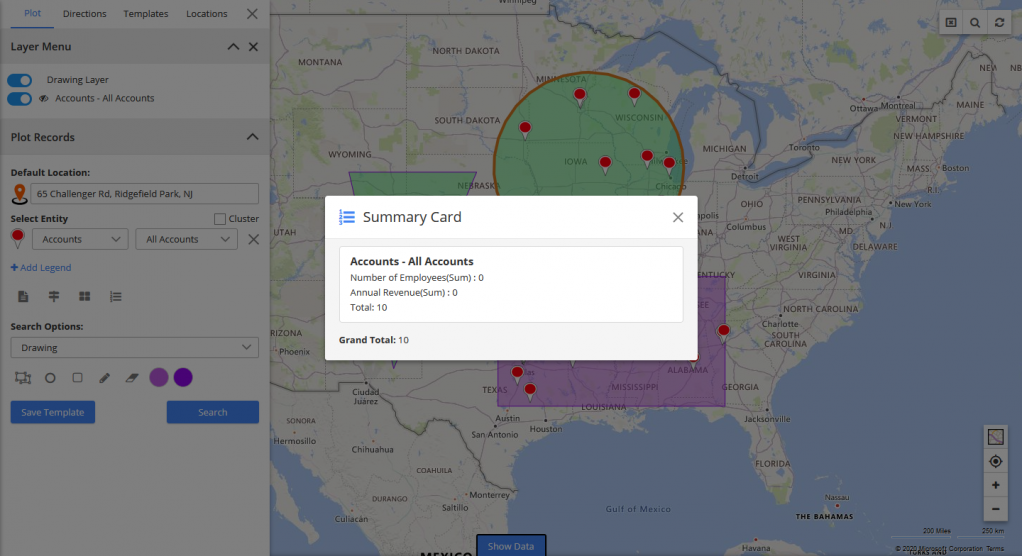Viewport: 1022px width, 556px height.
Task: Click the map search magnifier icon
Action: [975, 22]
